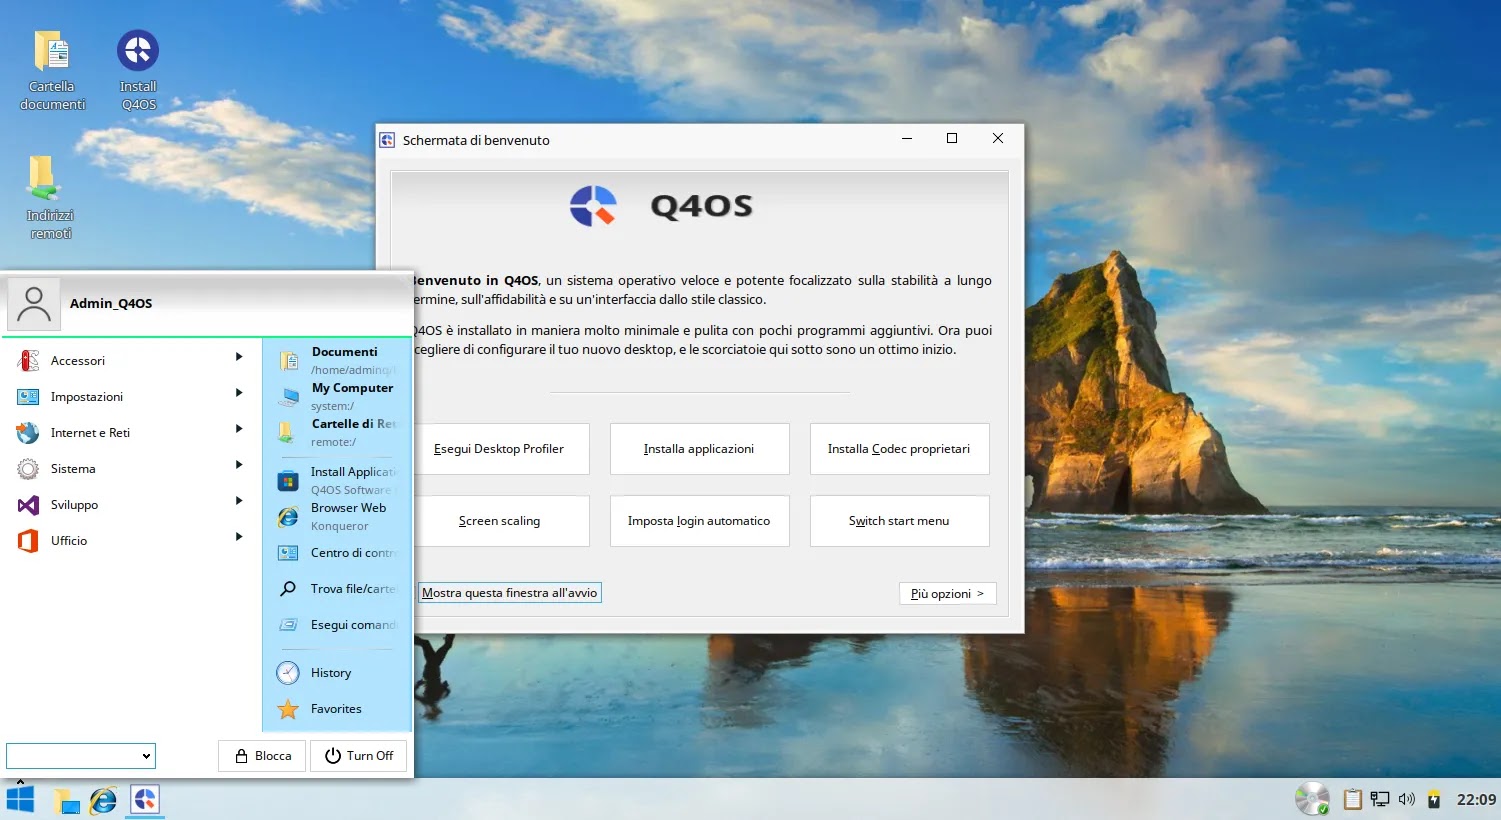This screenshot has height=820, width=1501.
Task: Click the Blocca lock button
Action: pos(262,756)
